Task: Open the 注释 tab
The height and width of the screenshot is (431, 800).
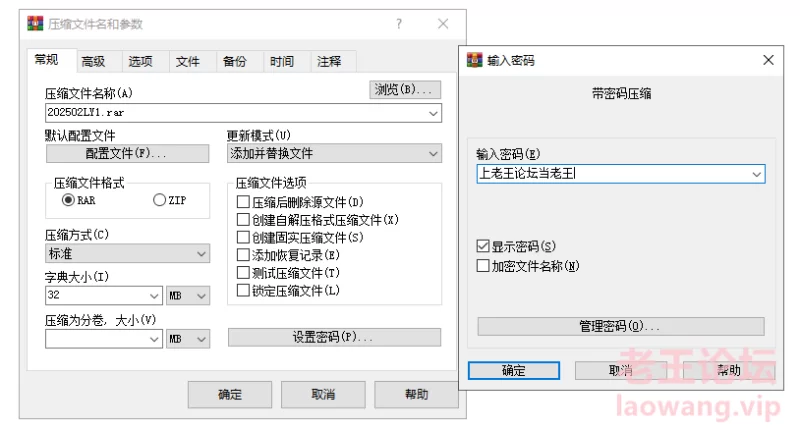Action: 329,62
